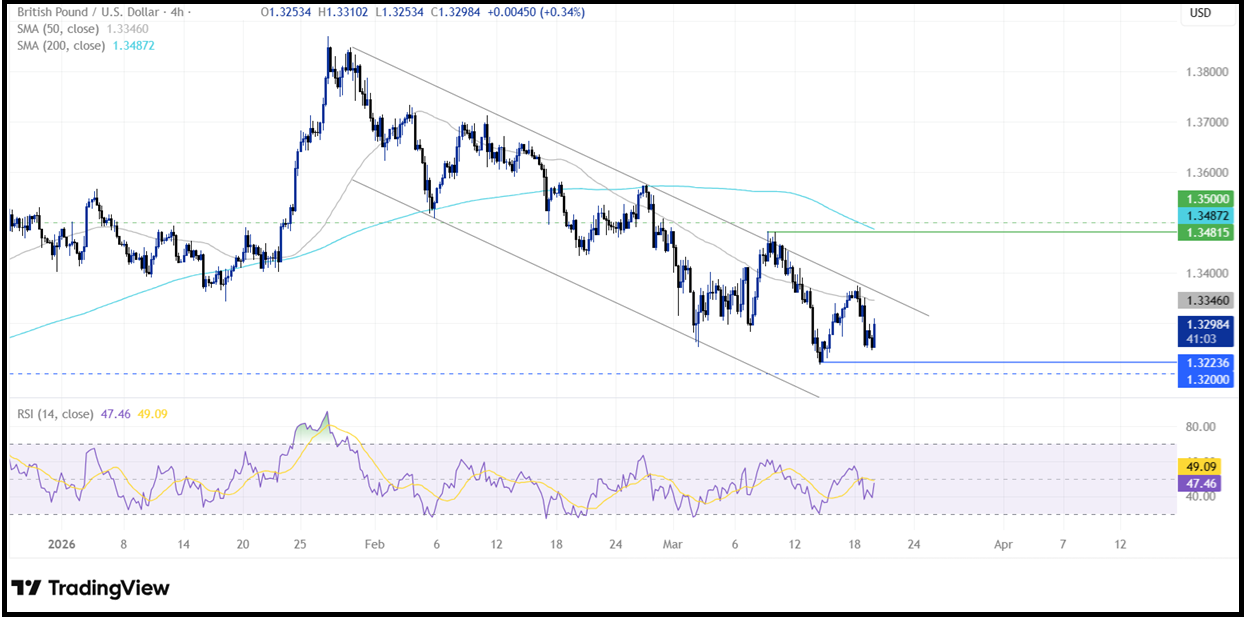Select the green 1.35000 resistance level label
Viewport: 1249px width, 618px height.
pos(1208,199)
